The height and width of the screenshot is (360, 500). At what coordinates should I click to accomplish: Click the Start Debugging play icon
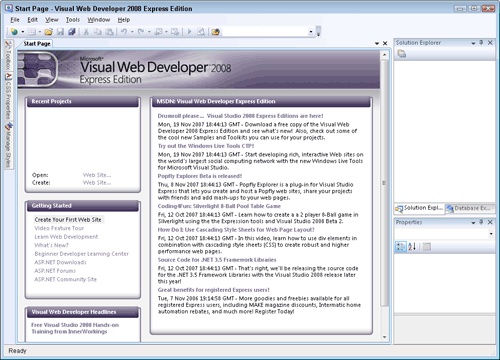189,32
